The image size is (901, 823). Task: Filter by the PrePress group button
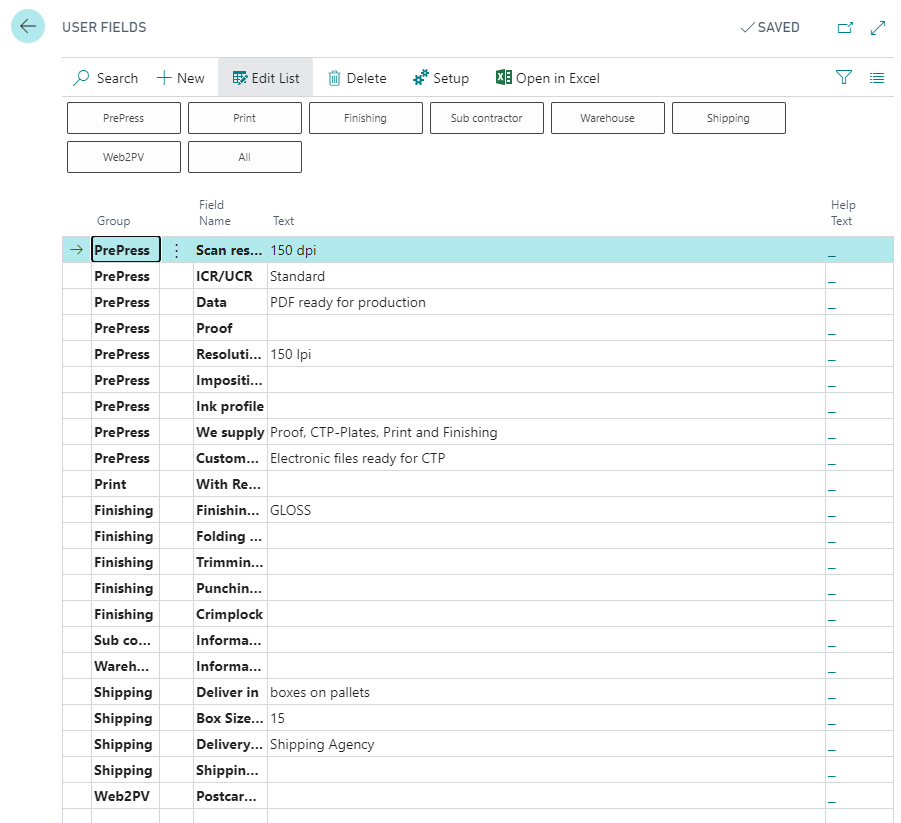coord(124,118)
